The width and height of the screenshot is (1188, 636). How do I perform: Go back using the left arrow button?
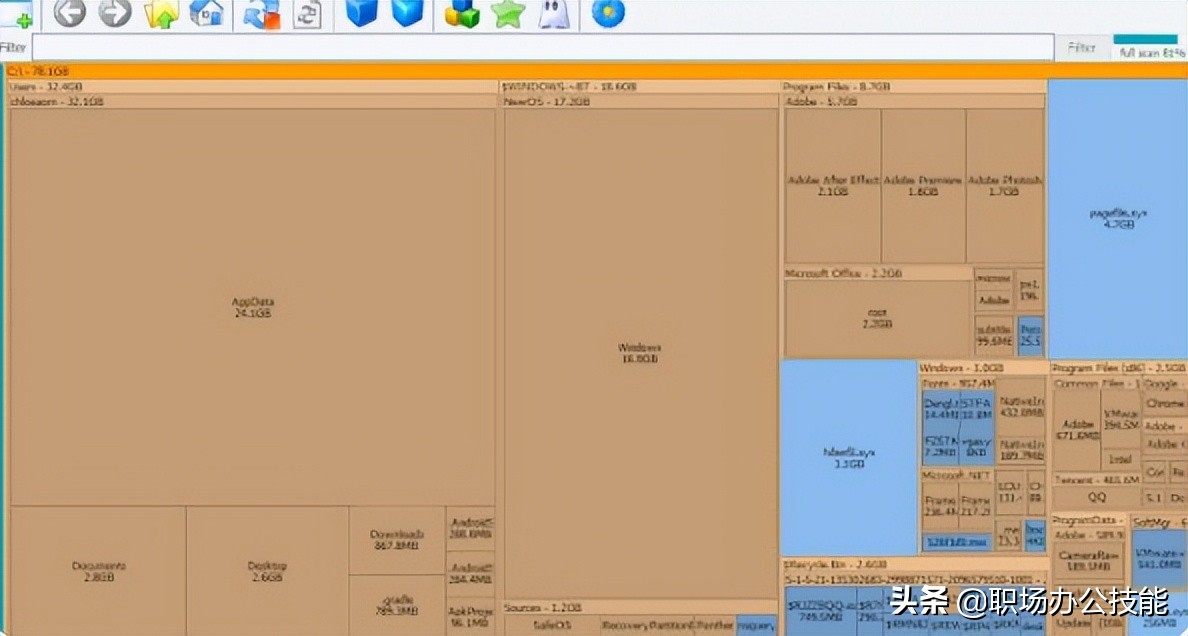[x=69, y=13]
